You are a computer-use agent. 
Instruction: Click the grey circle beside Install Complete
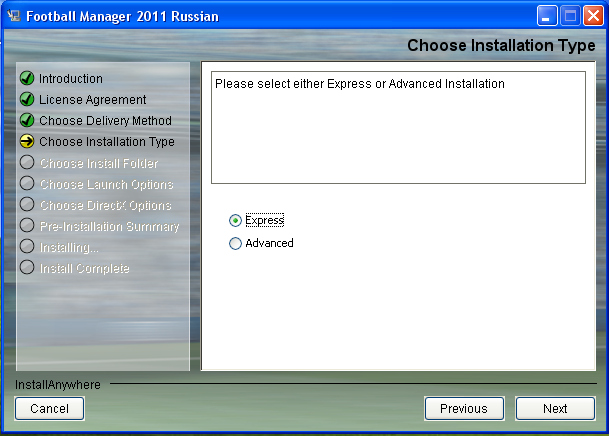pos(27,267)
